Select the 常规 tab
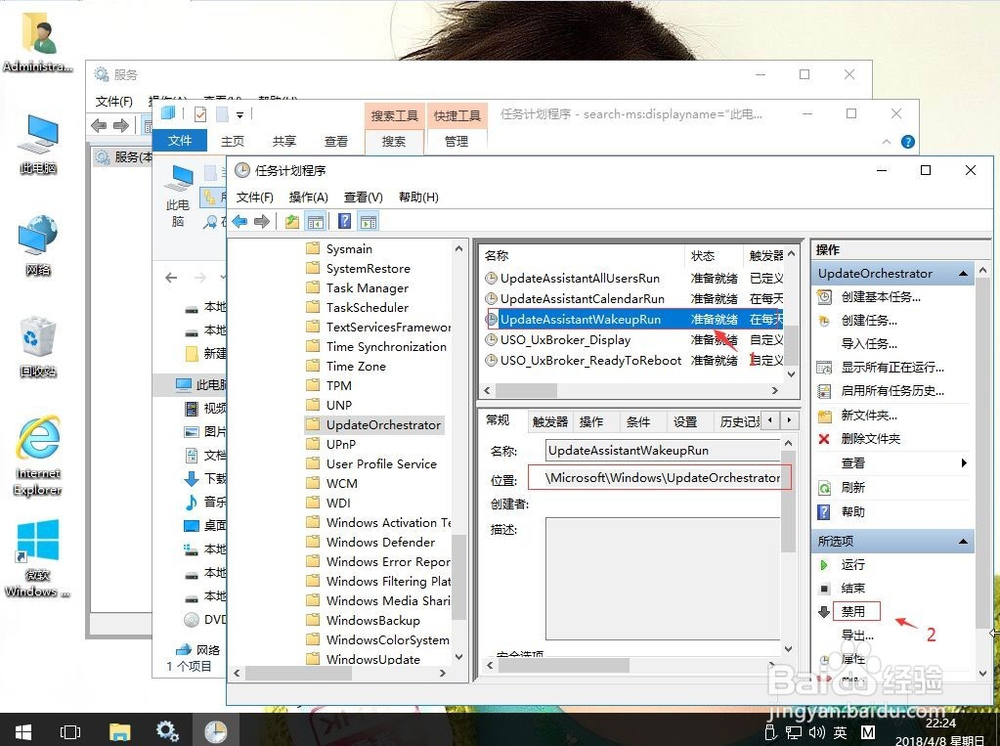Image resolution: width=1000 pixels, height=746 pixels. 498,420
